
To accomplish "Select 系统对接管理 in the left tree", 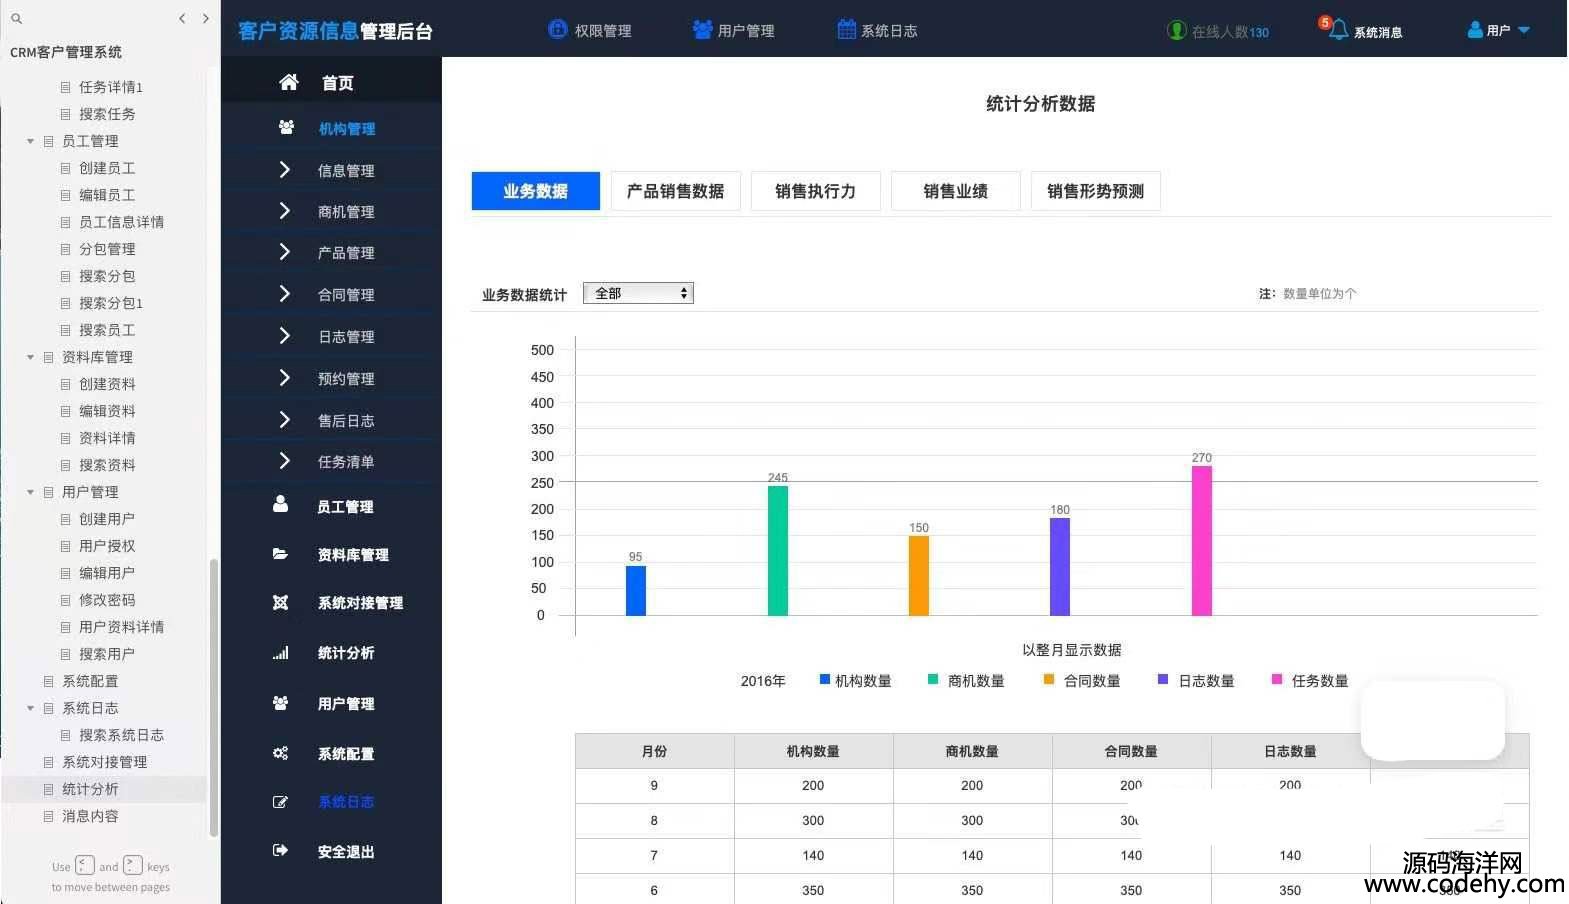I will (104, 762).
